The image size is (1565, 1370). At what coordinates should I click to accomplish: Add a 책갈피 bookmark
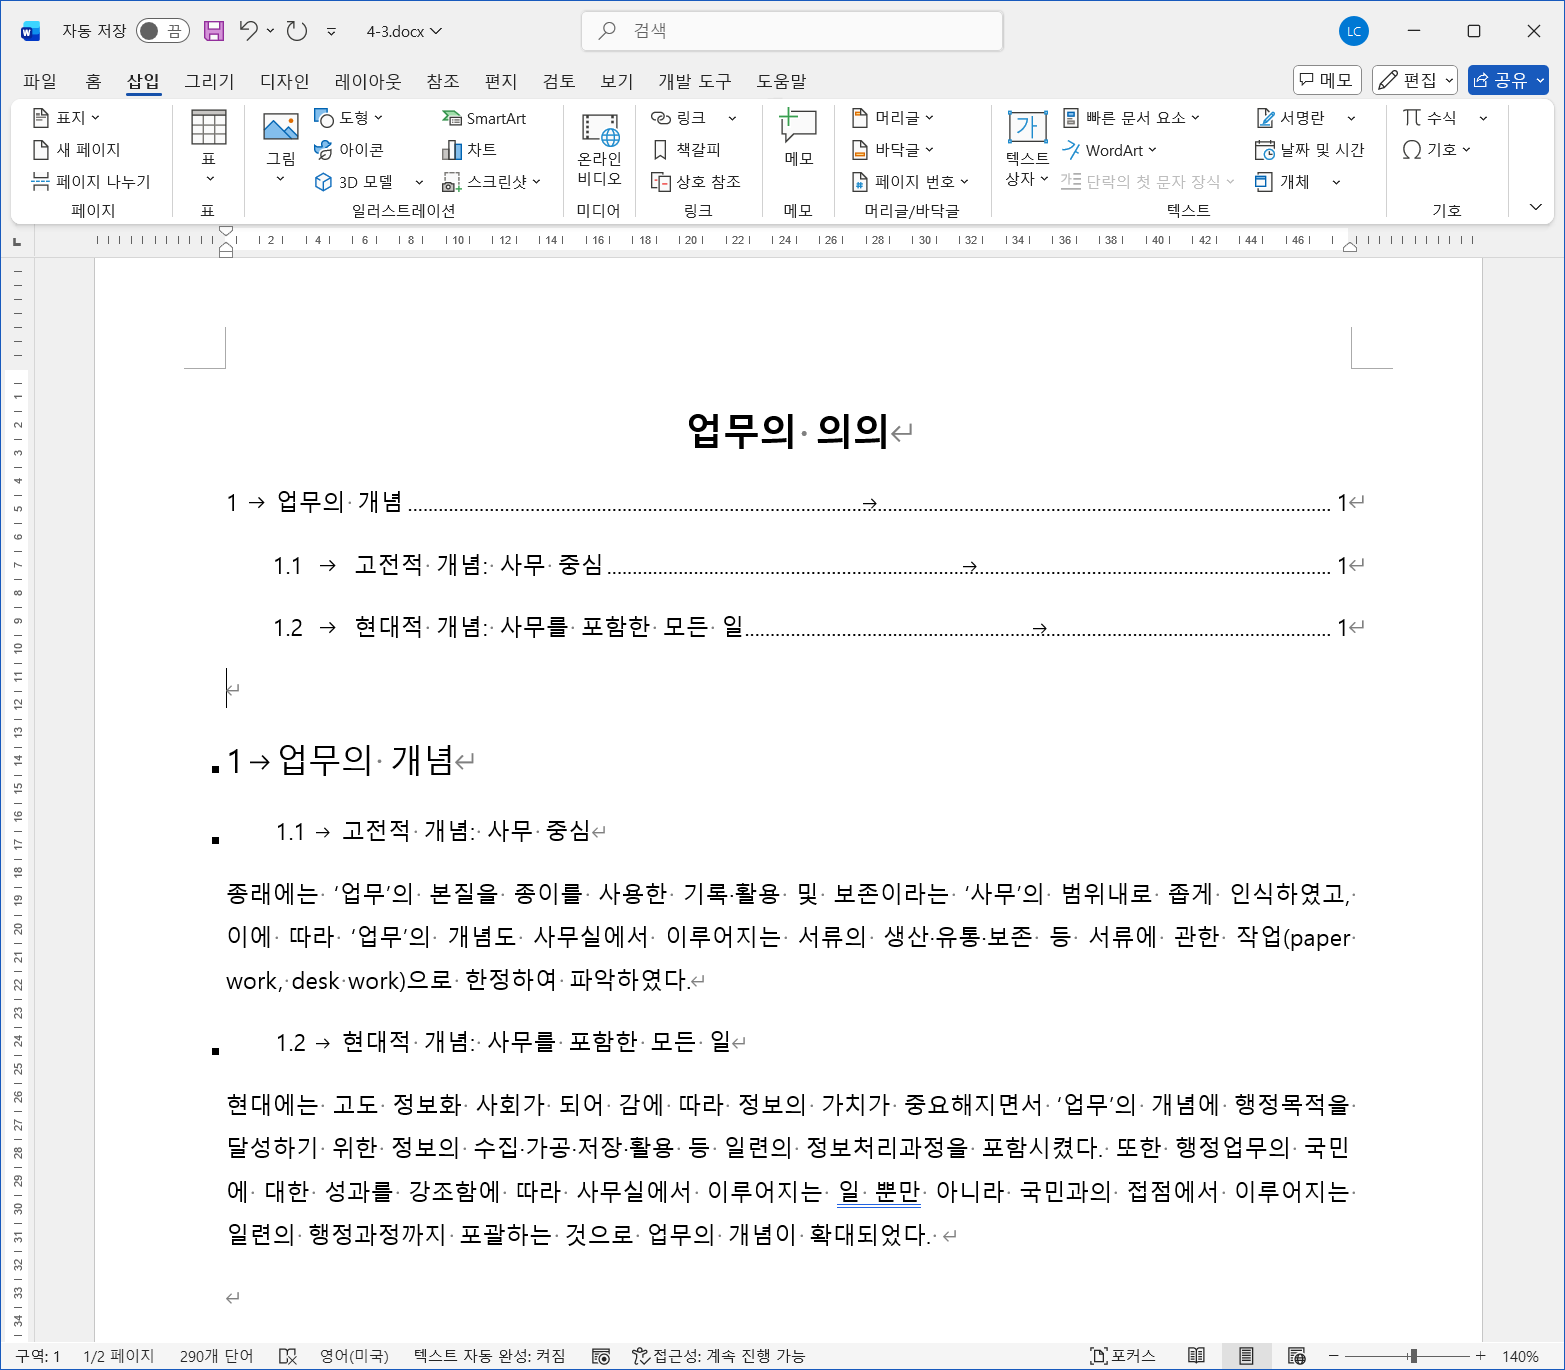(x=686, y=150)
